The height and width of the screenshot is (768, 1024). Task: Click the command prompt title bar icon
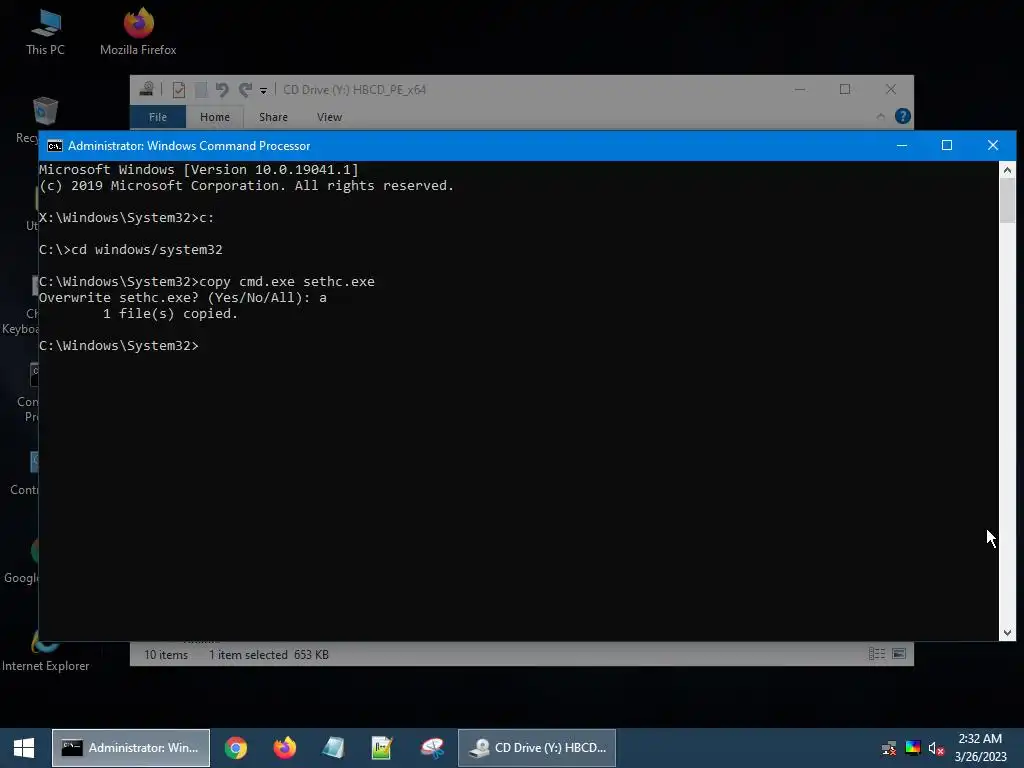(x=55, y=146)
